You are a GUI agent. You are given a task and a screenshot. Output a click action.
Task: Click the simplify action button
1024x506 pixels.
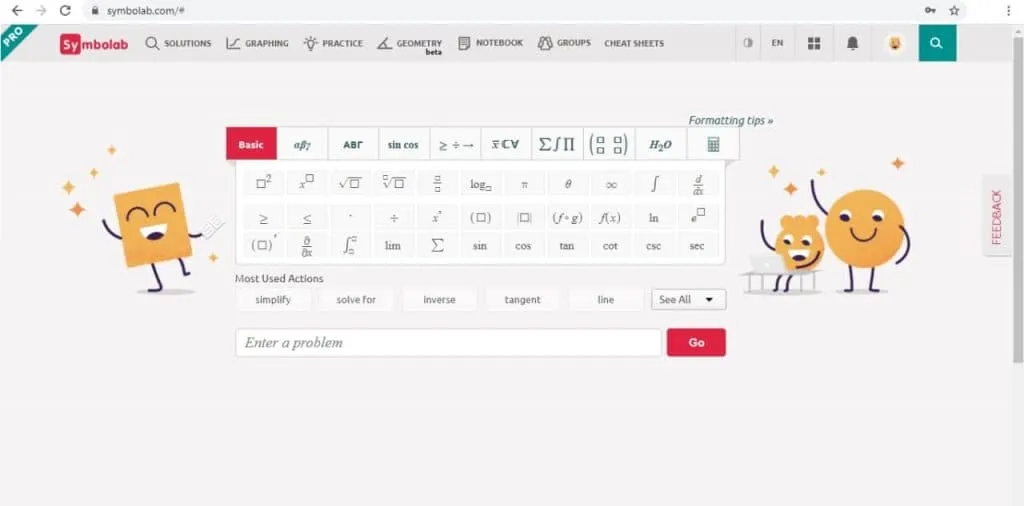273,299
